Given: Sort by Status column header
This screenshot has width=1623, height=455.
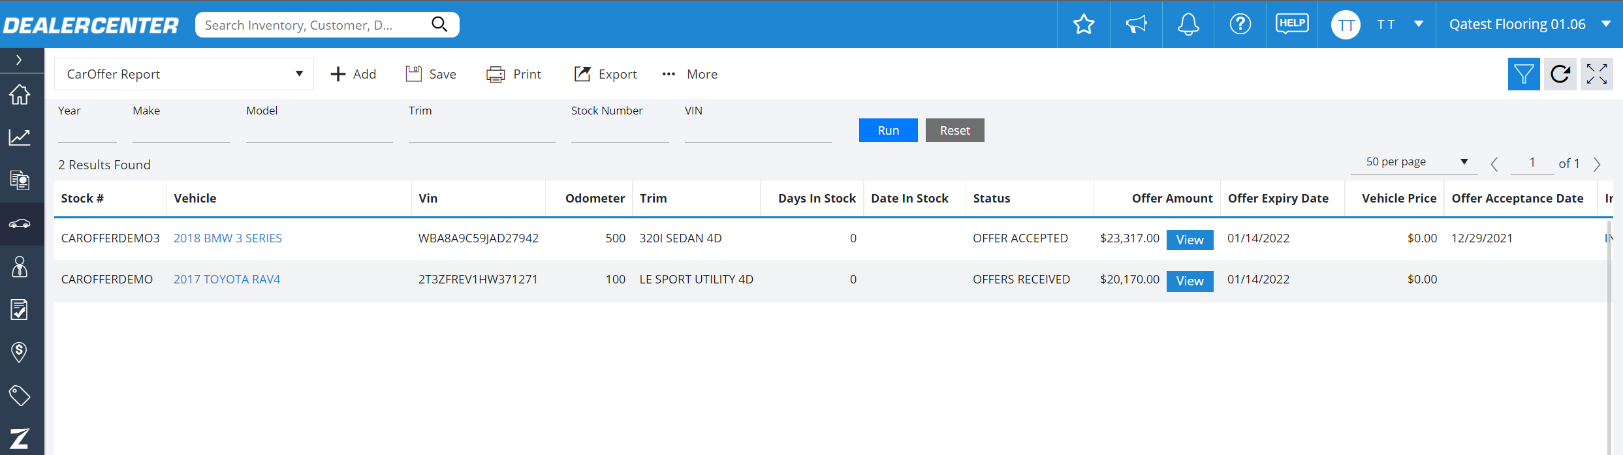Looking at the screenshot, I should coord(992,198).
